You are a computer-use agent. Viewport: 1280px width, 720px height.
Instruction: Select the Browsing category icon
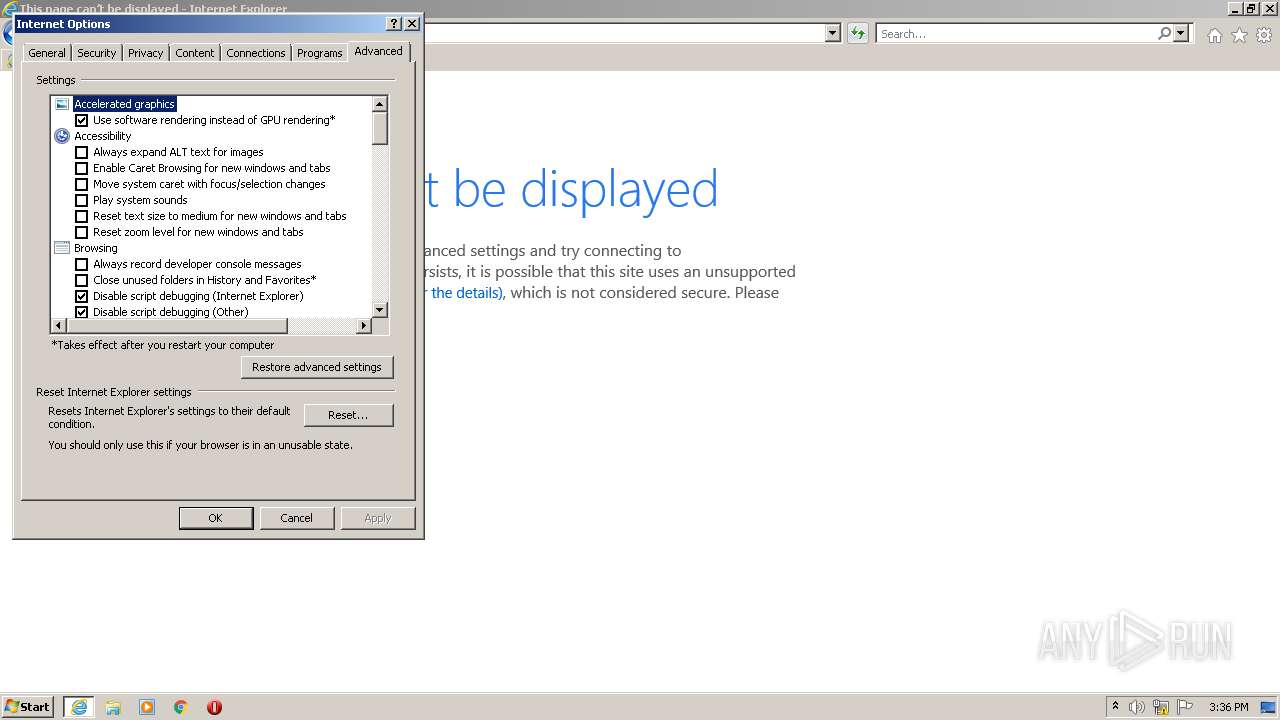pos(62,248)
